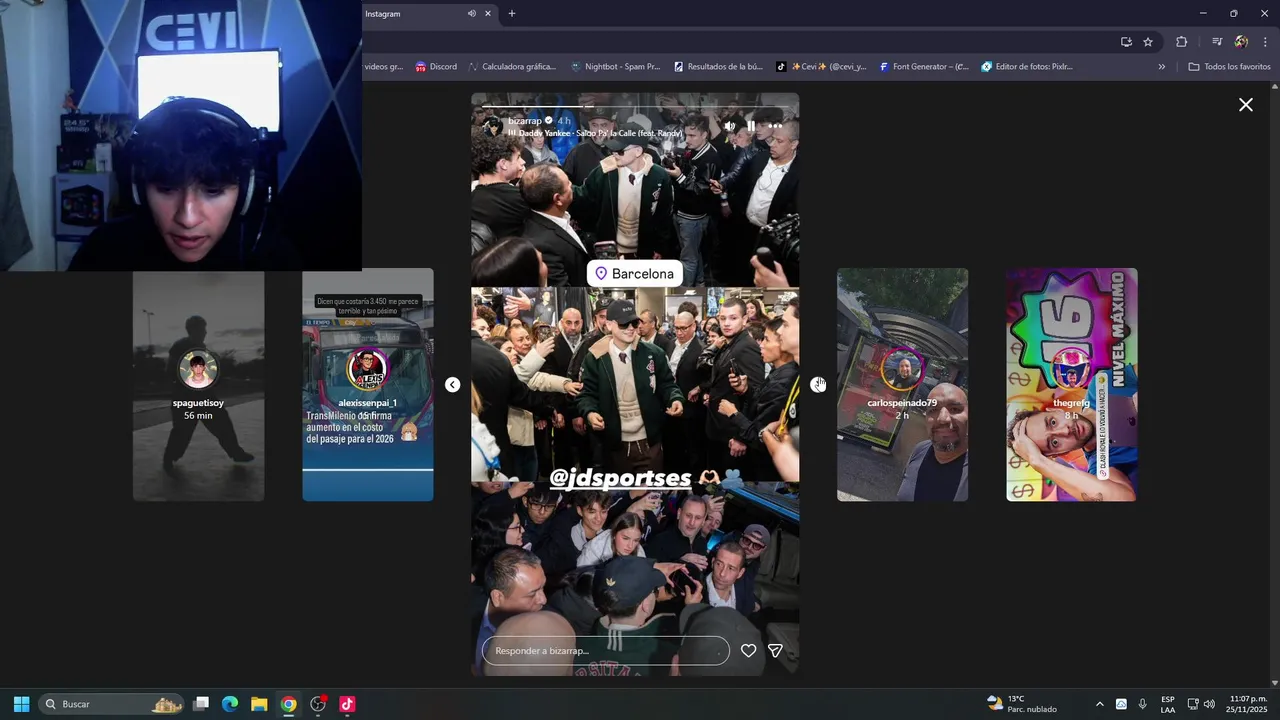
Task: Go to the previous story
Action: pos(453,385)
